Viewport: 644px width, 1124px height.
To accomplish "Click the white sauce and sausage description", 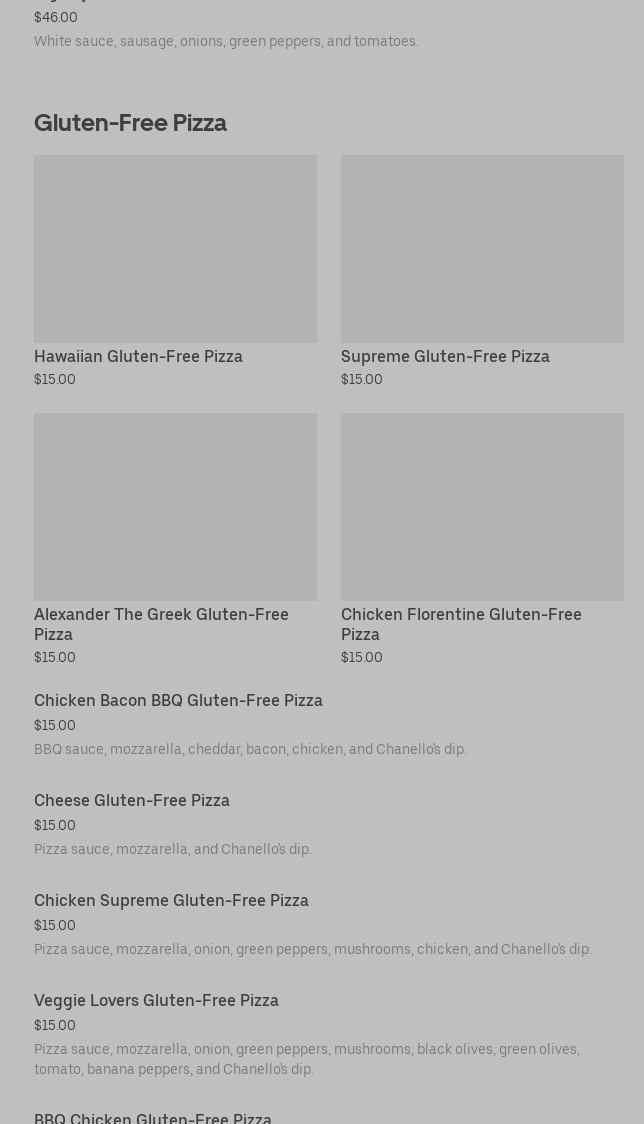I will click(x=226, y=42).
